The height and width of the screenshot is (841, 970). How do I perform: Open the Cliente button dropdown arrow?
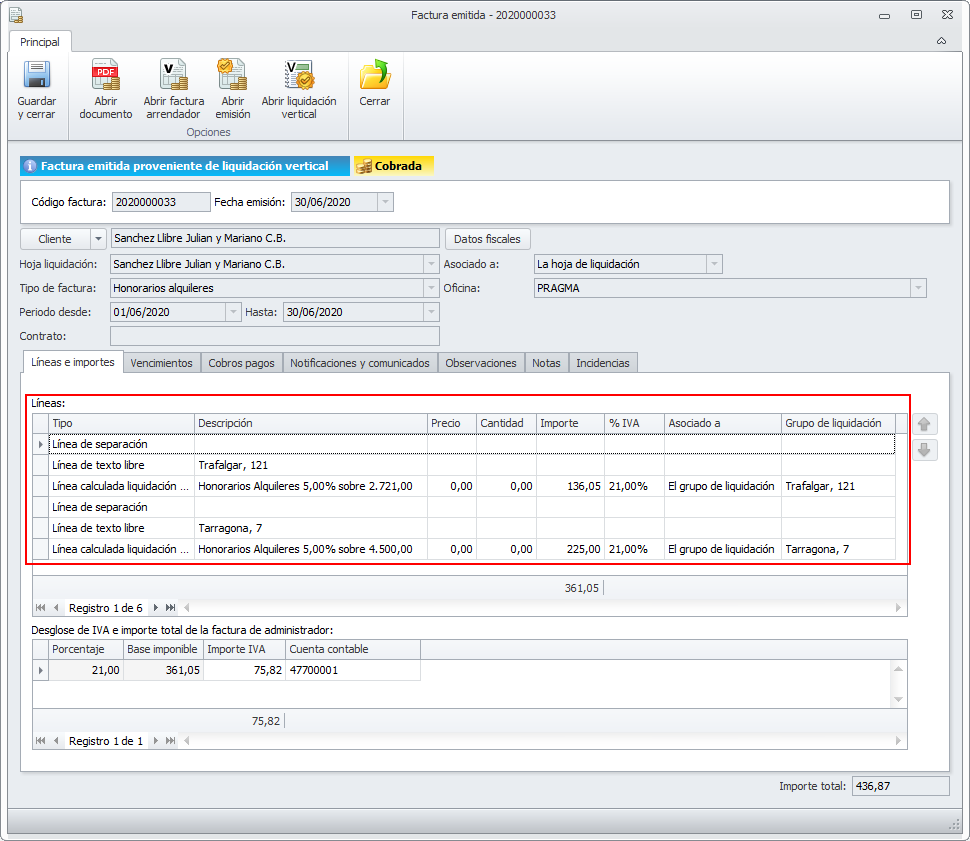pos(98,239)
